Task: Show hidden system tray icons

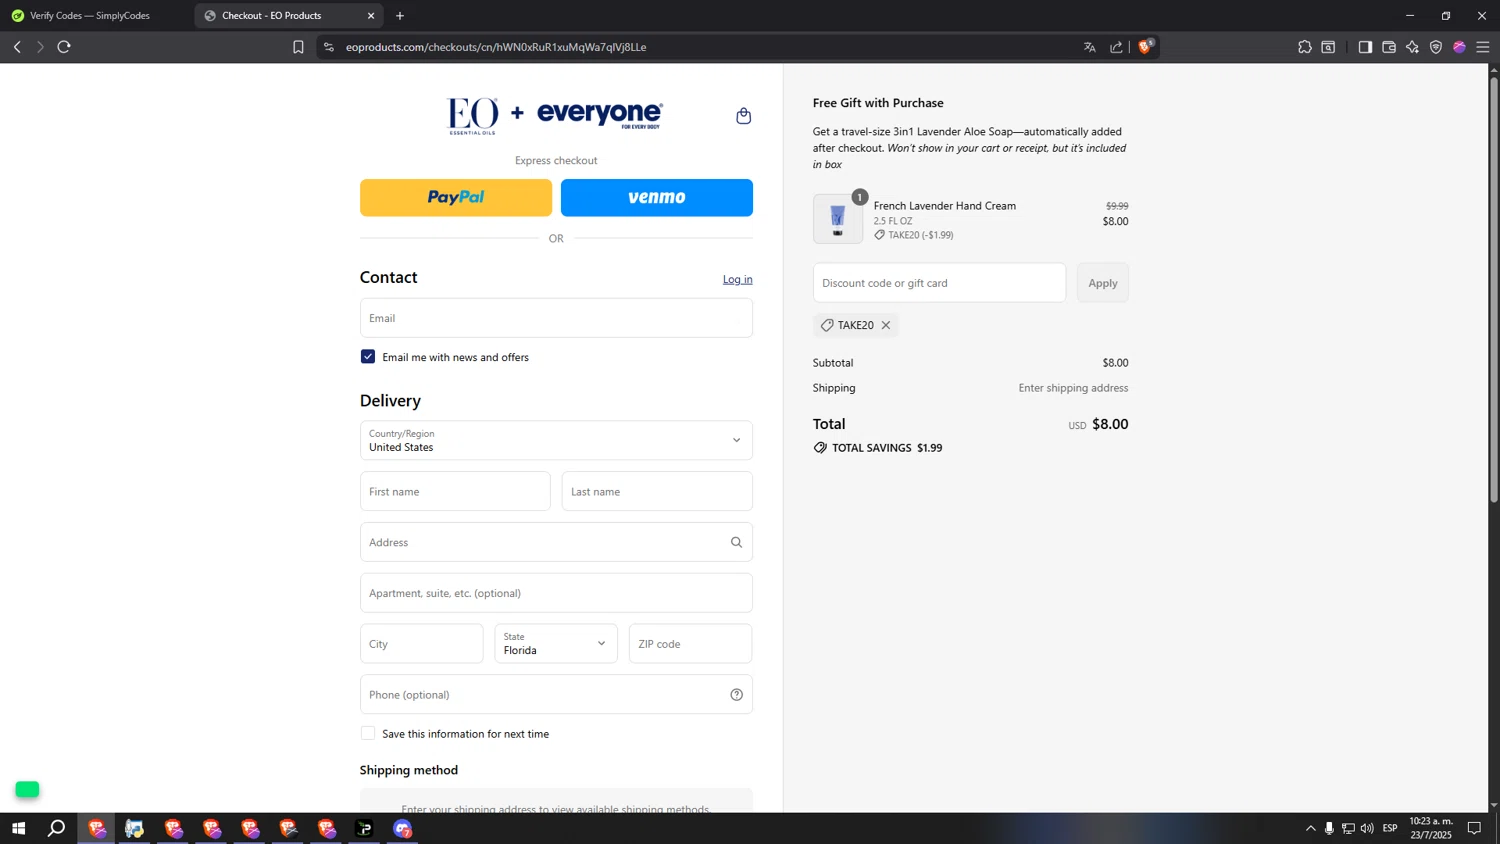Action: tap(1311, 828)
